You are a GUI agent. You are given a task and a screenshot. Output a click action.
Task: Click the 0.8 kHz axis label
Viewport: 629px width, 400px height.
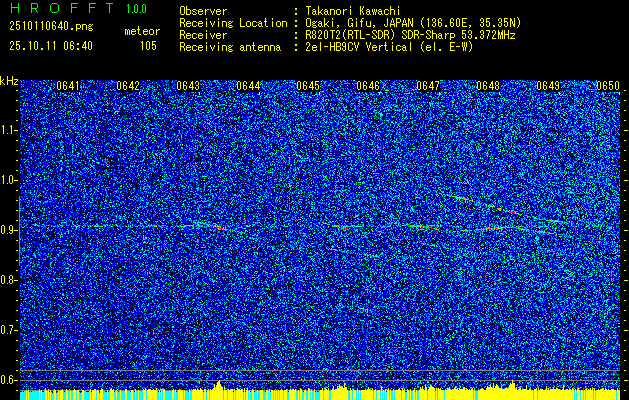(x=9, y=280)
